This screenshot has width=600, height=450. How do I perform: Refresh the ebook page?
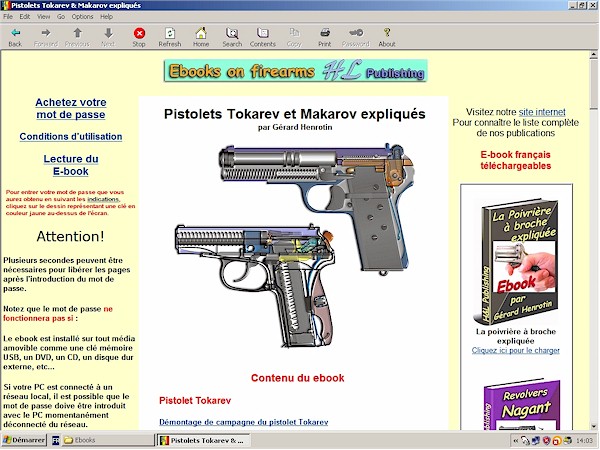pos(170,37)
